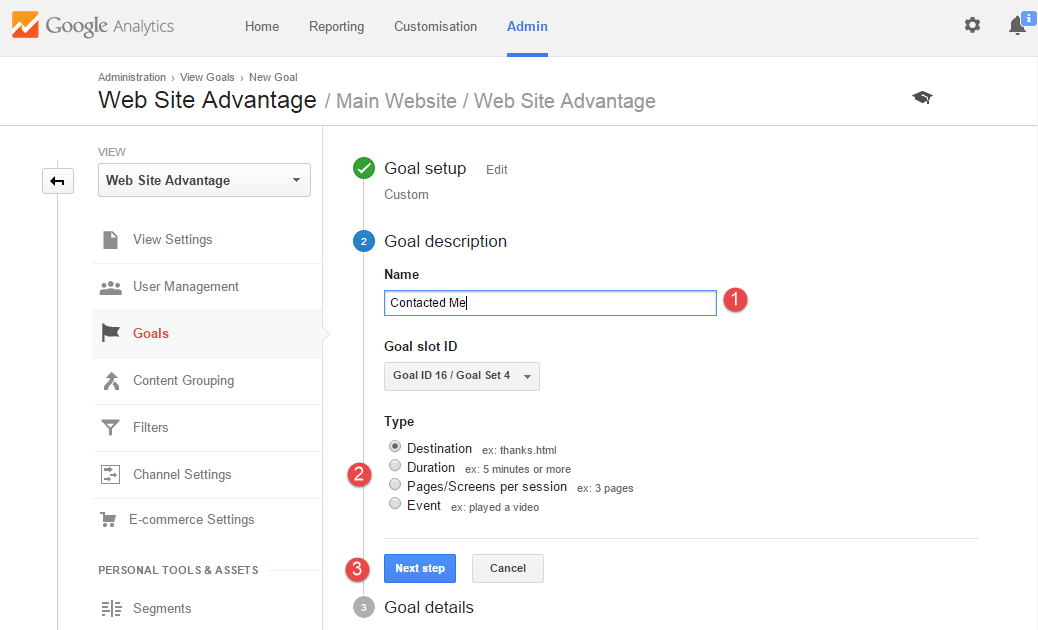Click the View Goals breadcrumb link
This screenshot has width=1038, height=630.
tap(207, 77)
